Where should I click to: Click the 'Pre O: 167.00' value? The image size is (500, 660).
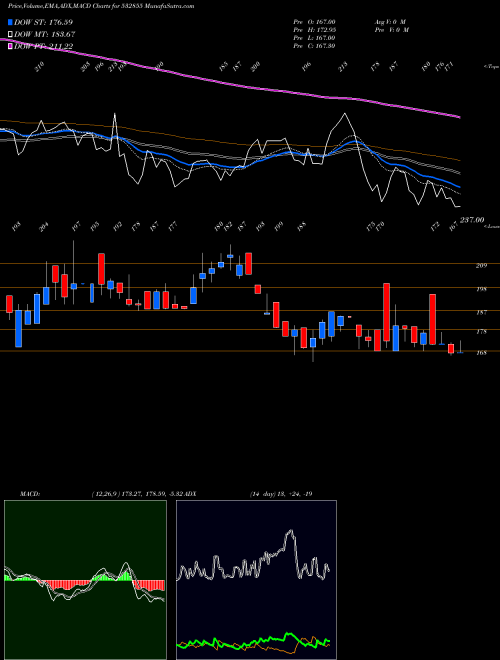314,22
